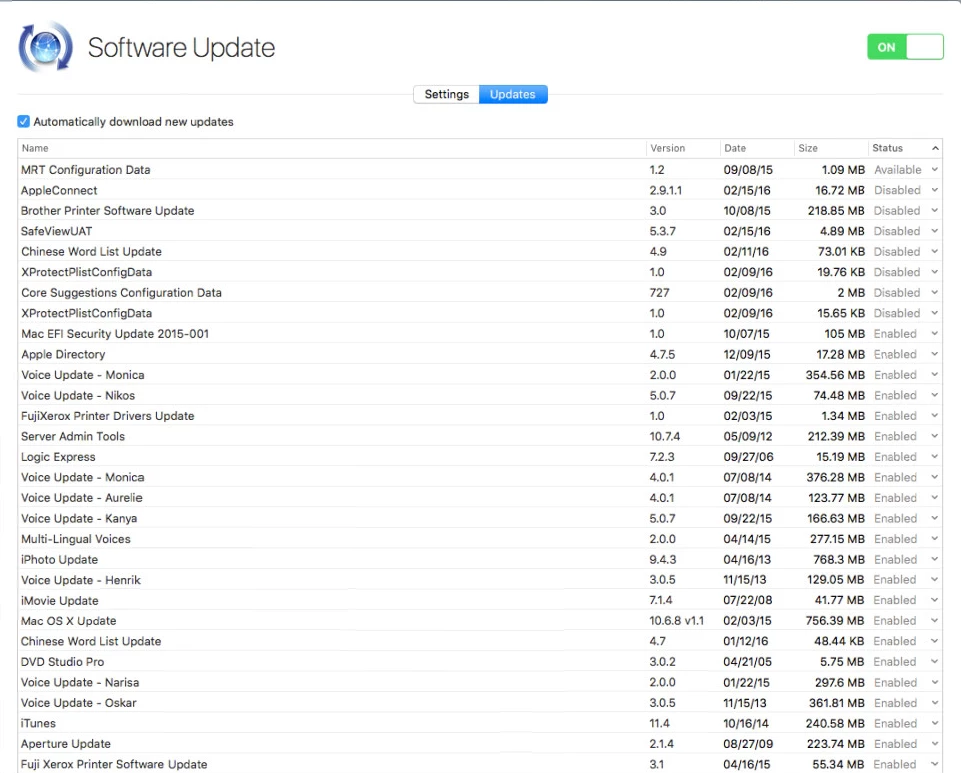Screen dimensions: 961x773
Task: Open status dropdown for Multi-Lingual Voices
Action: point(935,539)
